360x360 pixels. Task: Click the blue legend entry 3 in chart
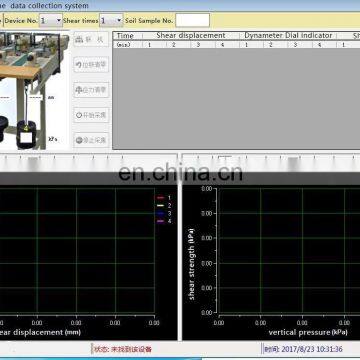pyautogui.click(x=164, y=213)
